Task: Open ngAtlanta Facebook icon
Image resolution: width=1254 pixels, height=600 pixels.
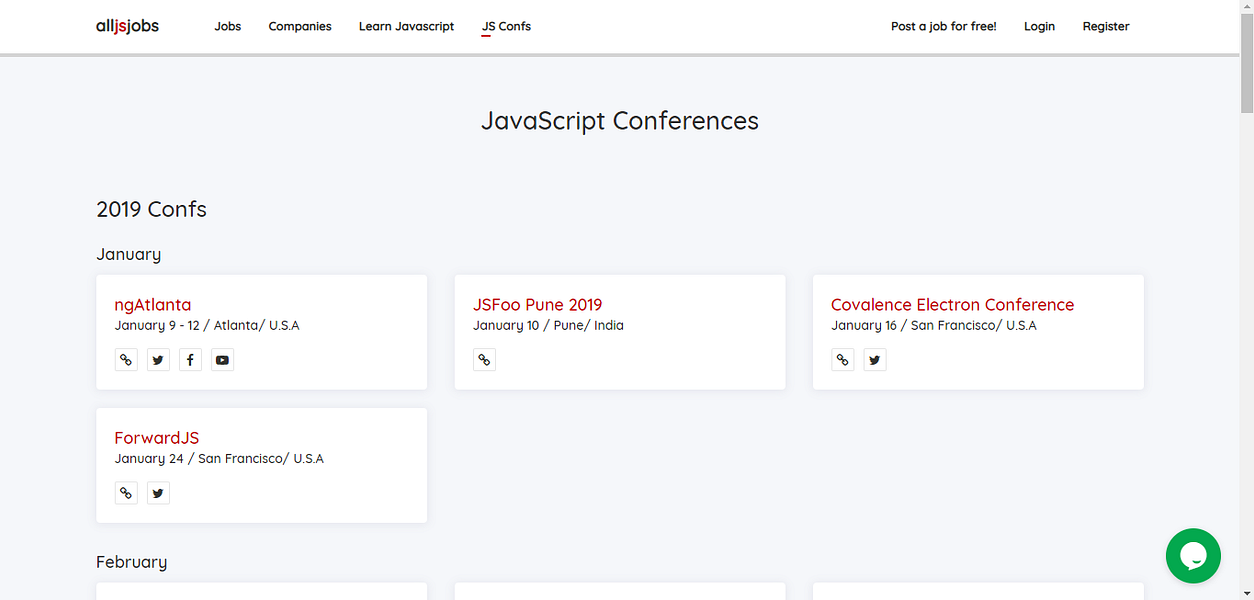Action: [190, 360]
